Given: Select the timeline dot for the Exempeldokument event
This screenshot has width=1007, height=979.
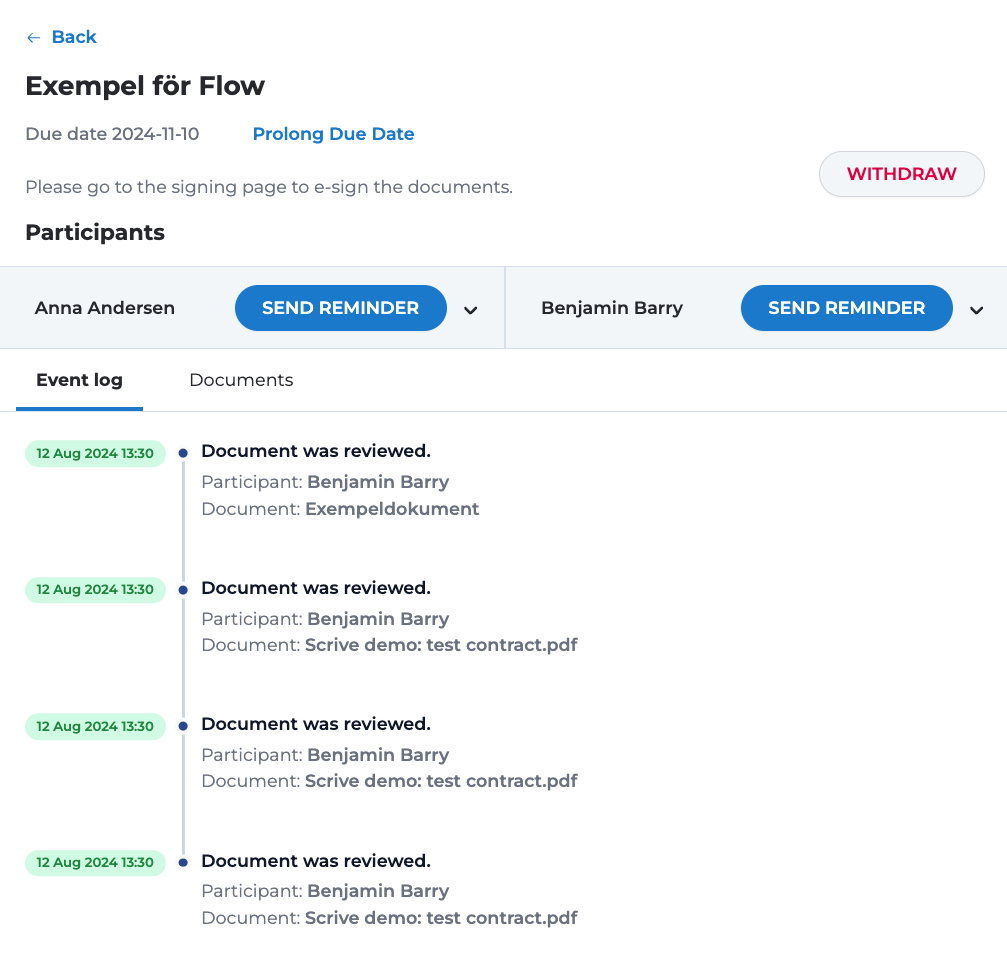Looking at the screenshot, I should (x=183, y=453).
